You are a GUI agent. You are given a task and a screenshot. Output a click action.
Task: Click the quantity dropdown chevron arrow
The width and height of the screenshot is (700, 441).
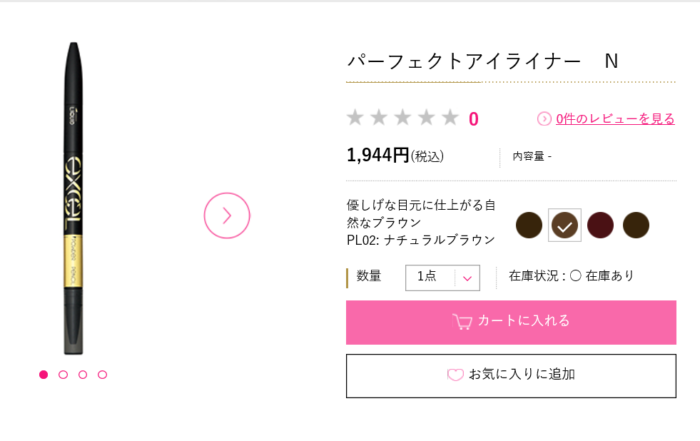click(x=467, y=278)
